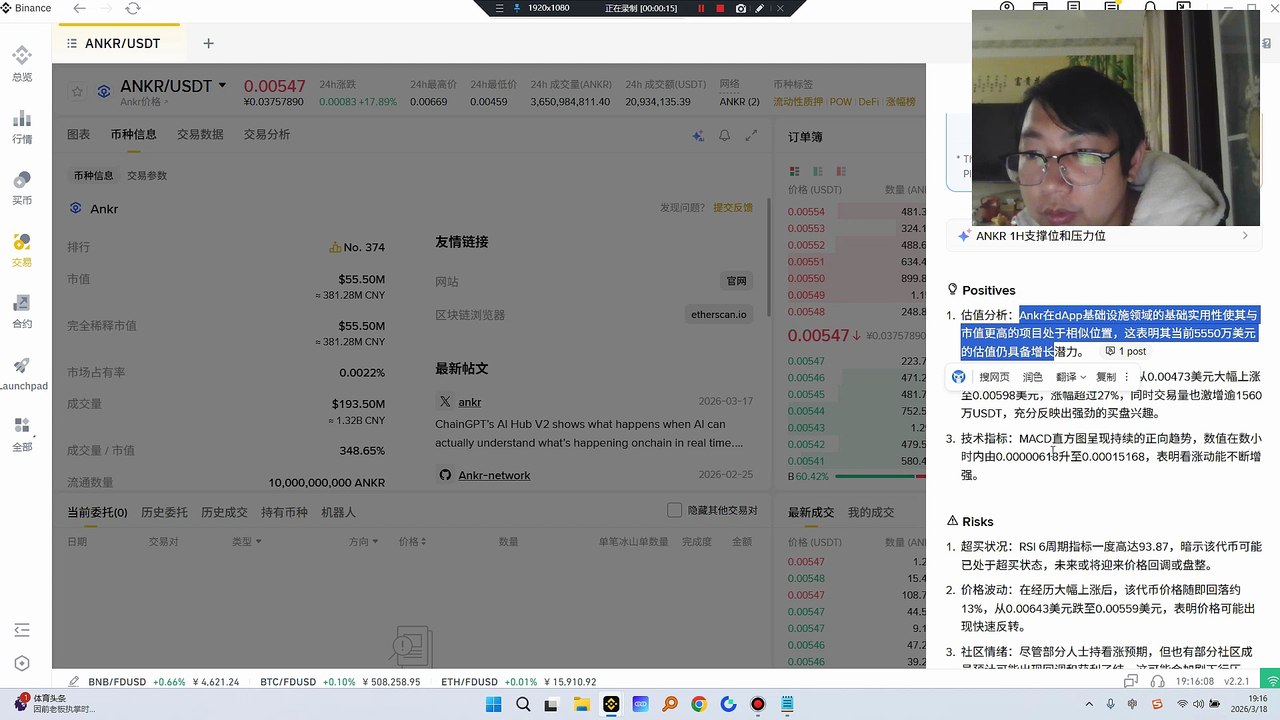Viewport: 1280px width, 720px height.
Task: Open more options in the selection popup
Action: 1129,377
